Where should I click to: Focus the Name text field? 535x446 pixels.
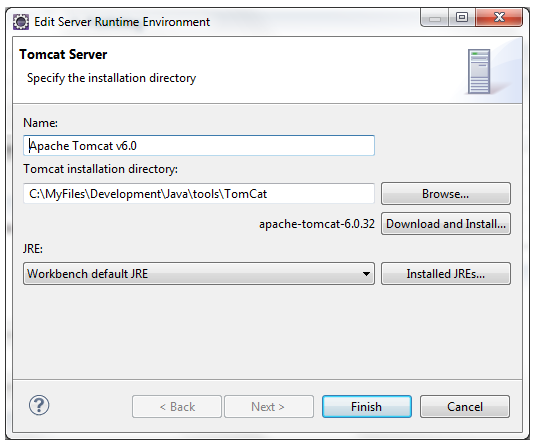coord(199,146)
